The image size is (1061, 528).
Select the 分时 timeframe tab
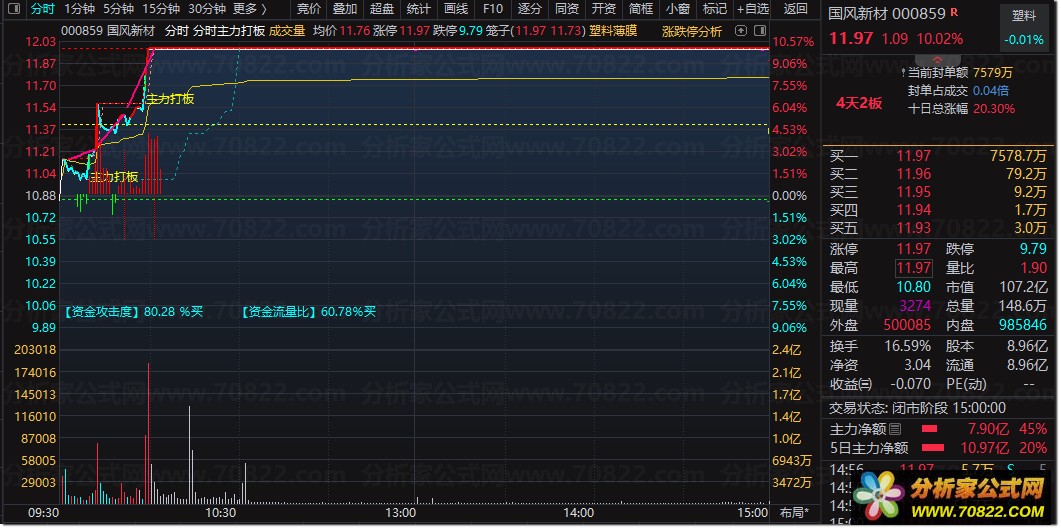tap(43, 9)
